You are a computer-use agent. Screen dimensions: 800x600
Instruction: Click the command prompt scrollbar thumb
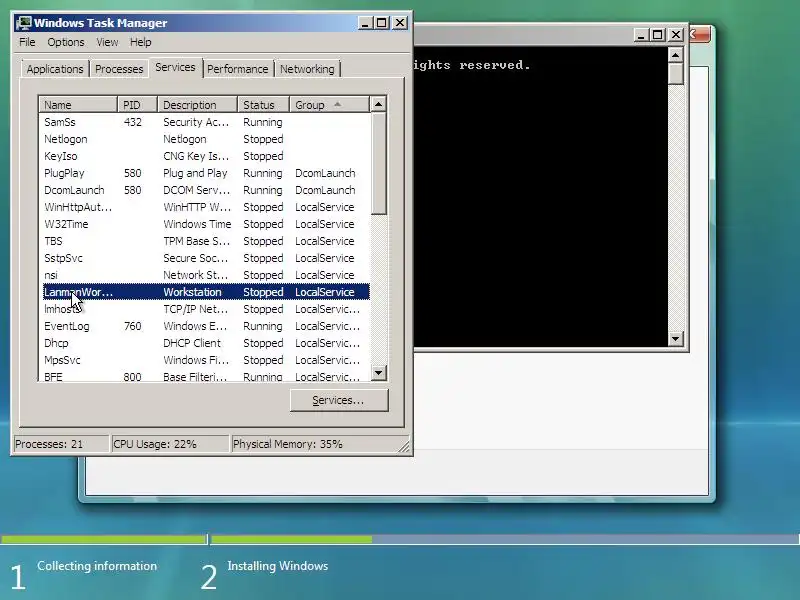click(x=676, y=73)
